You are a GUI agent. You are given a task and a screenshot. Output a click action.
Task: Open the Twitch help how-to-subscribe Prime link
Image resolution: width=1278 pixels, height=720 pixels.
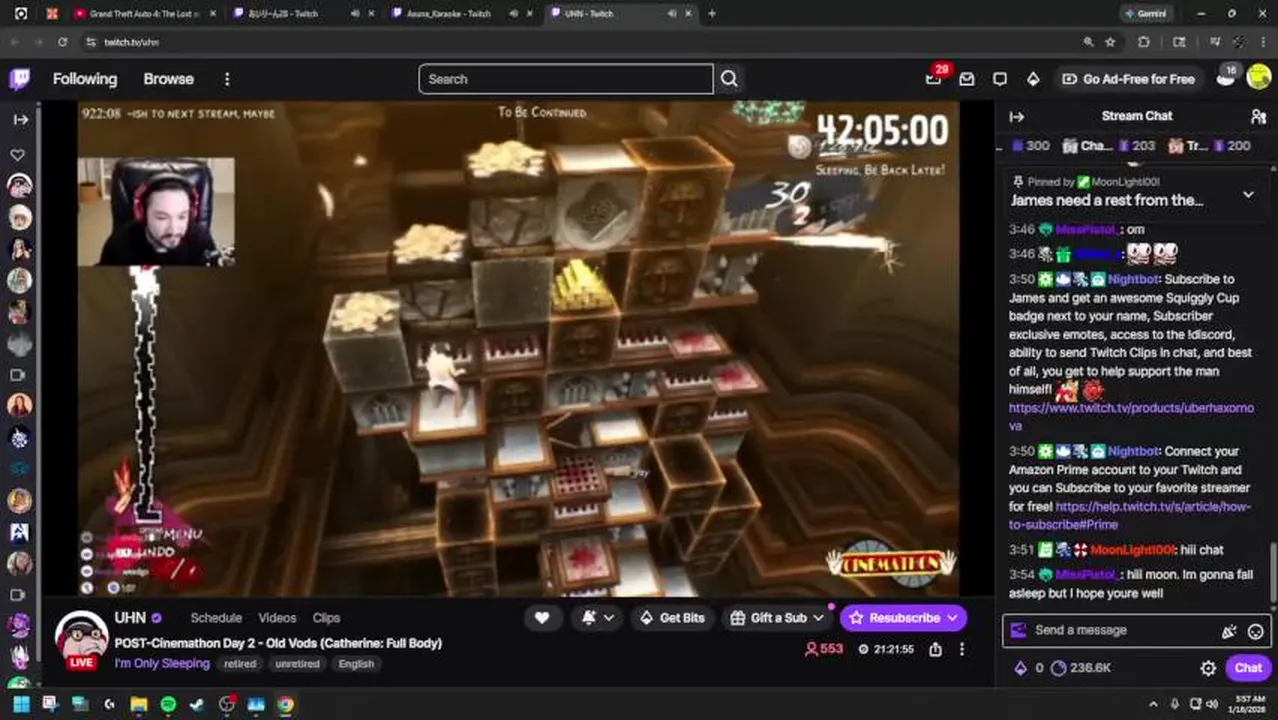click(1130, 515)
